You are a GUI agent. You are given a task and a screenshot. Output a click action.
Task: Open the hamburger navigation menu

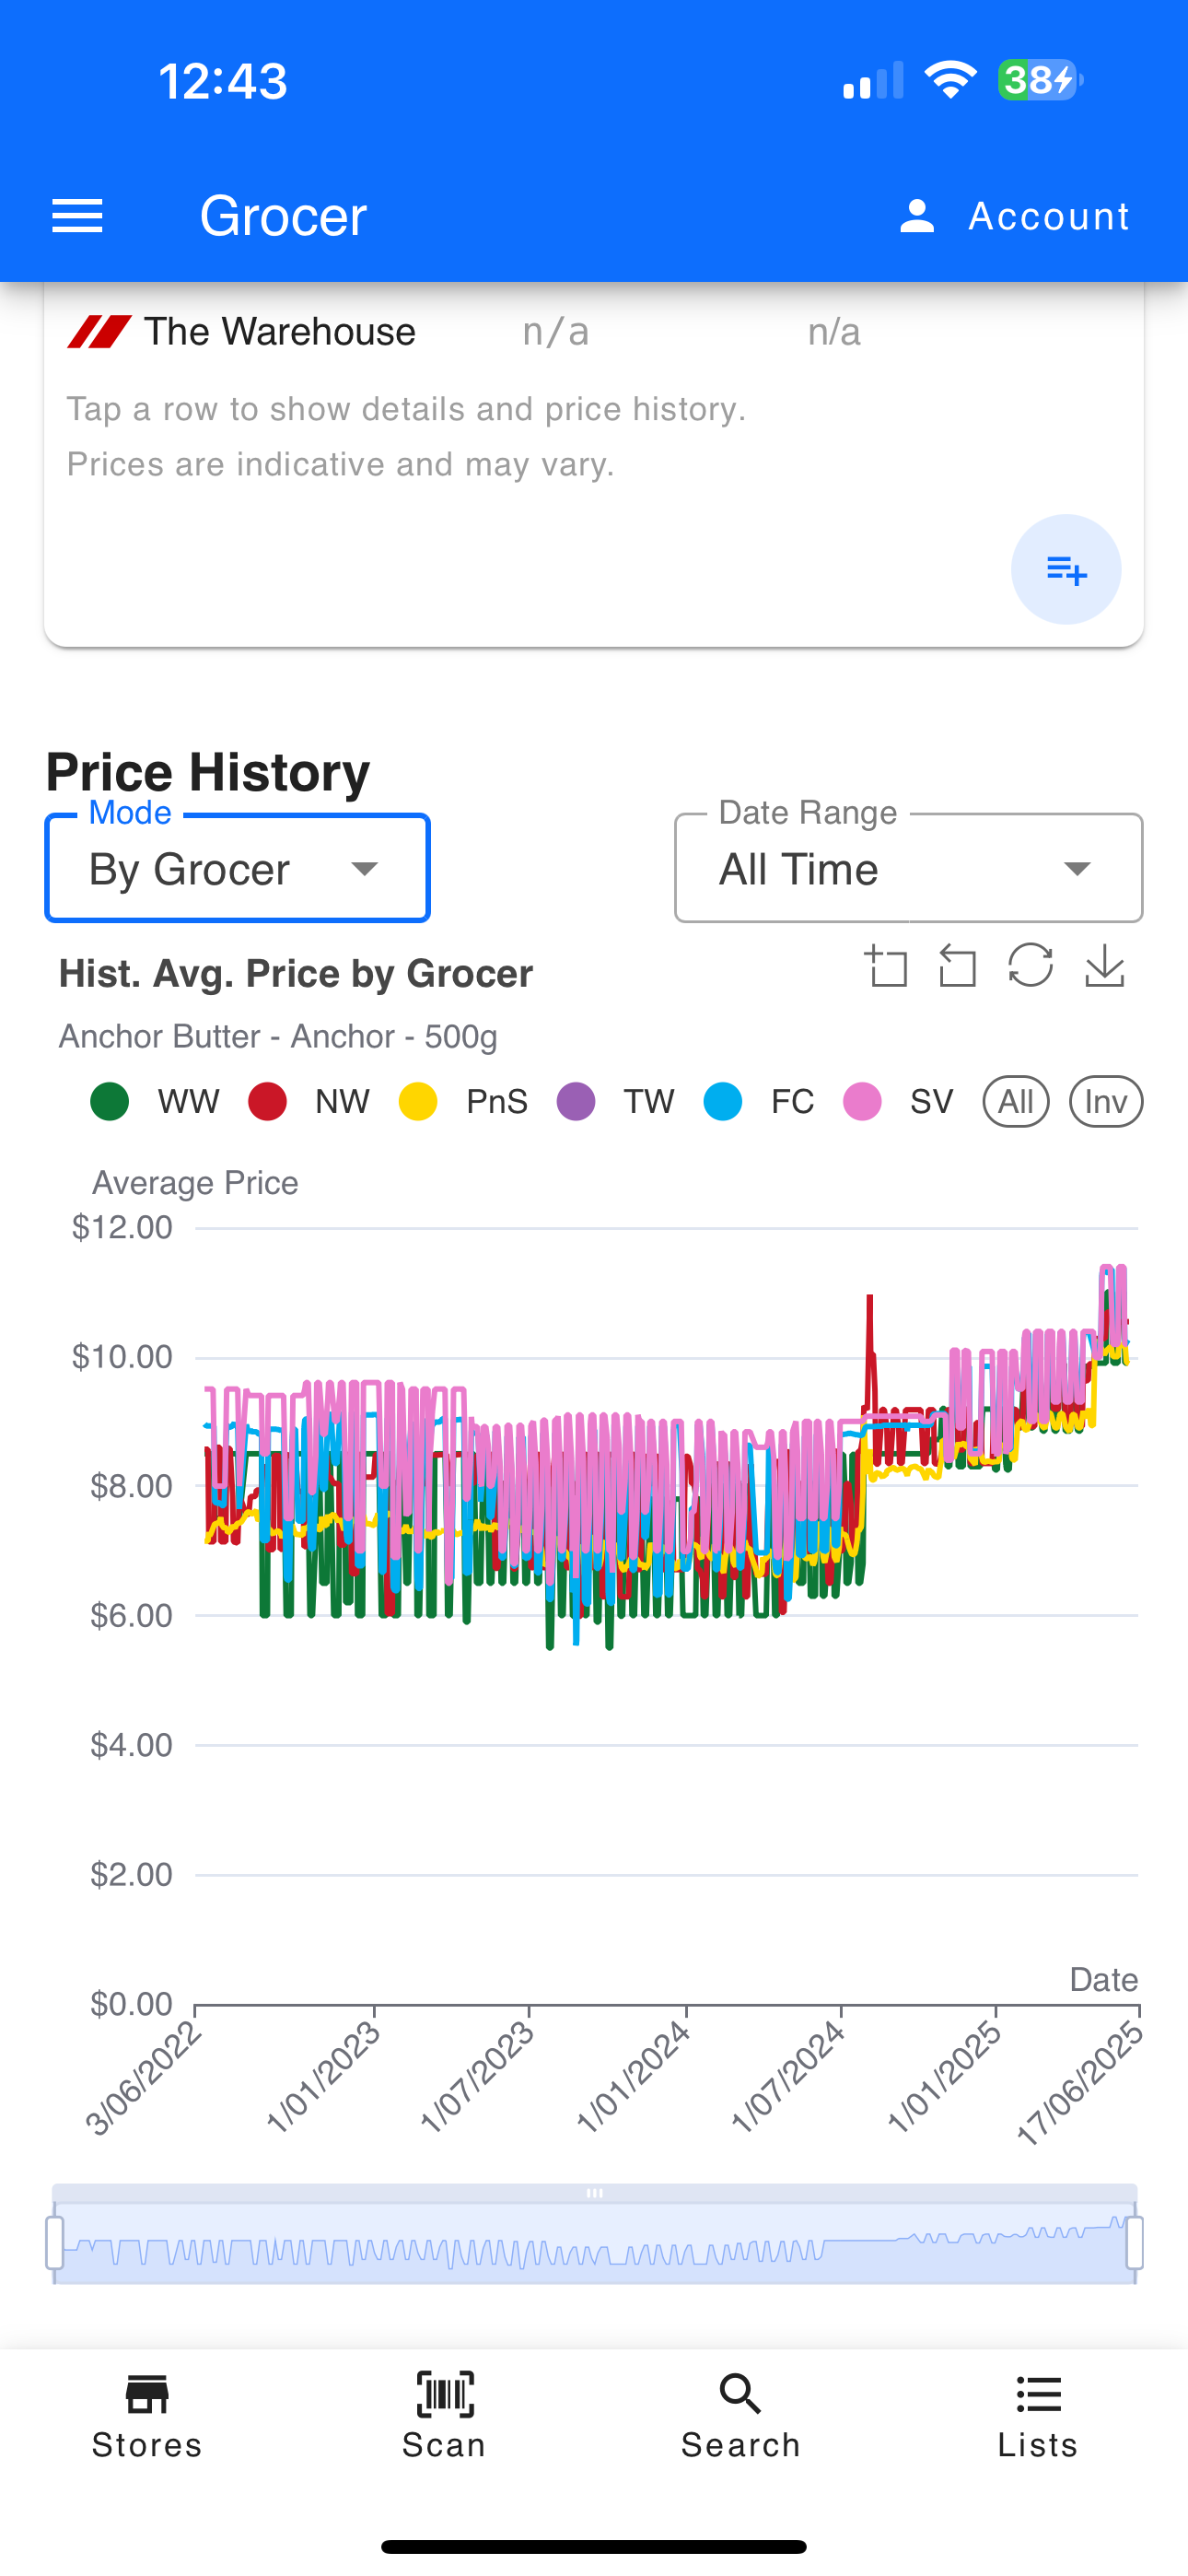[77, 216]
